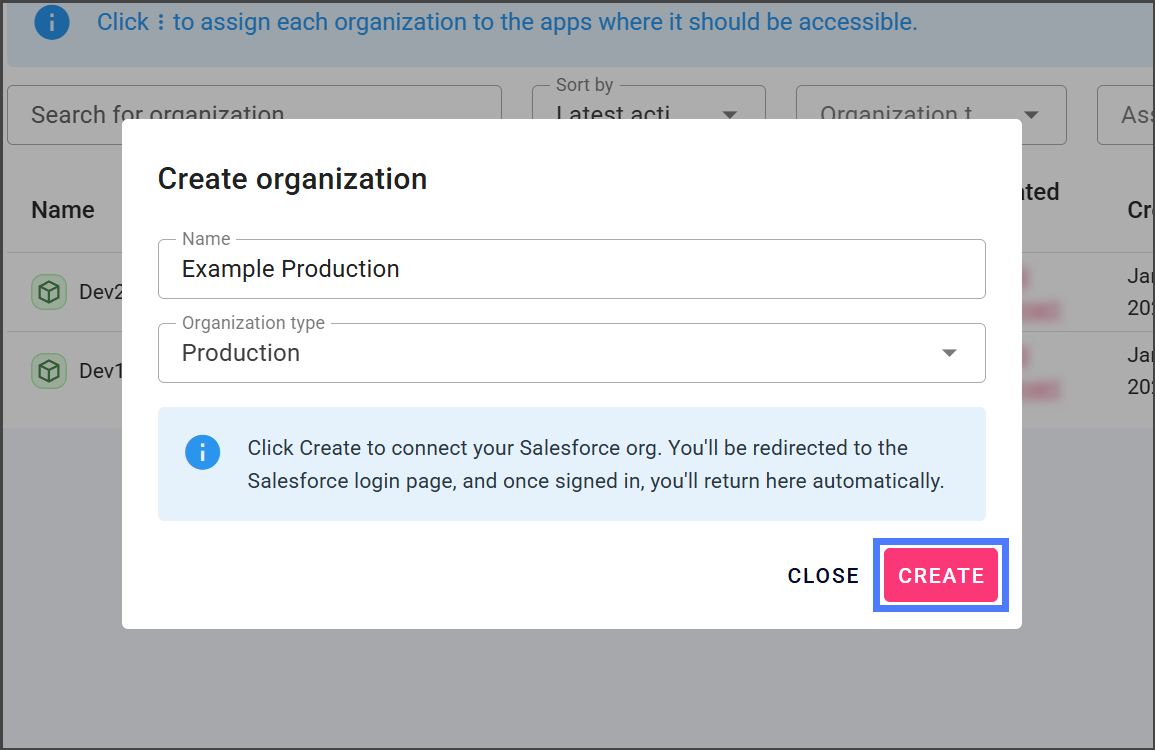Click the pink CREATE button
Image resolution: width=1155 pixels, height=750 pixels.
coord(940,575)
